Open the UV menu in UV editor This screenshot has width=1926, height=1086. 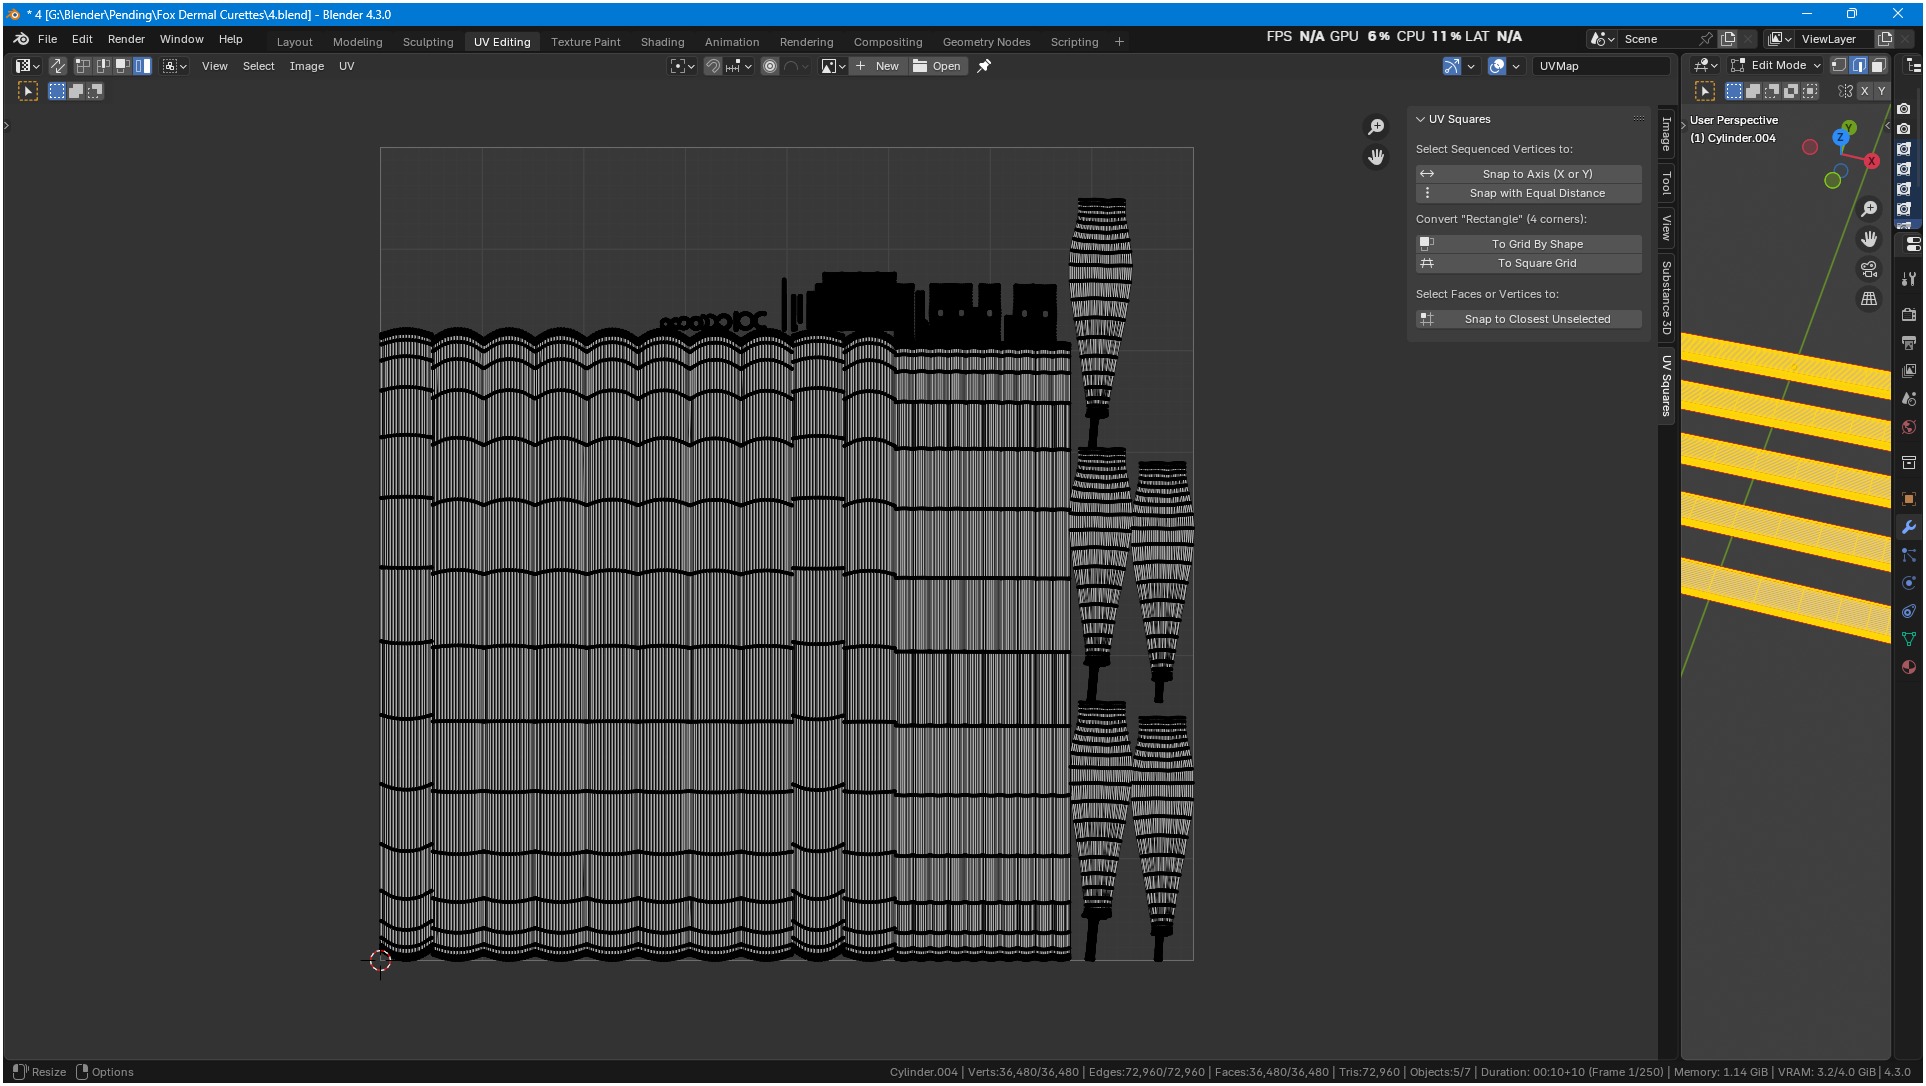346,66
